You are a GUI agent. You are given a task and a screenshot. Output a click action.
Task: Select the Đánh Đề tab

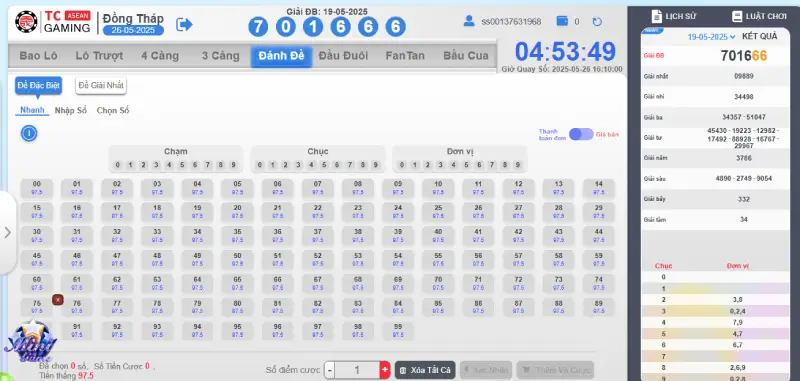click(281, 56)
